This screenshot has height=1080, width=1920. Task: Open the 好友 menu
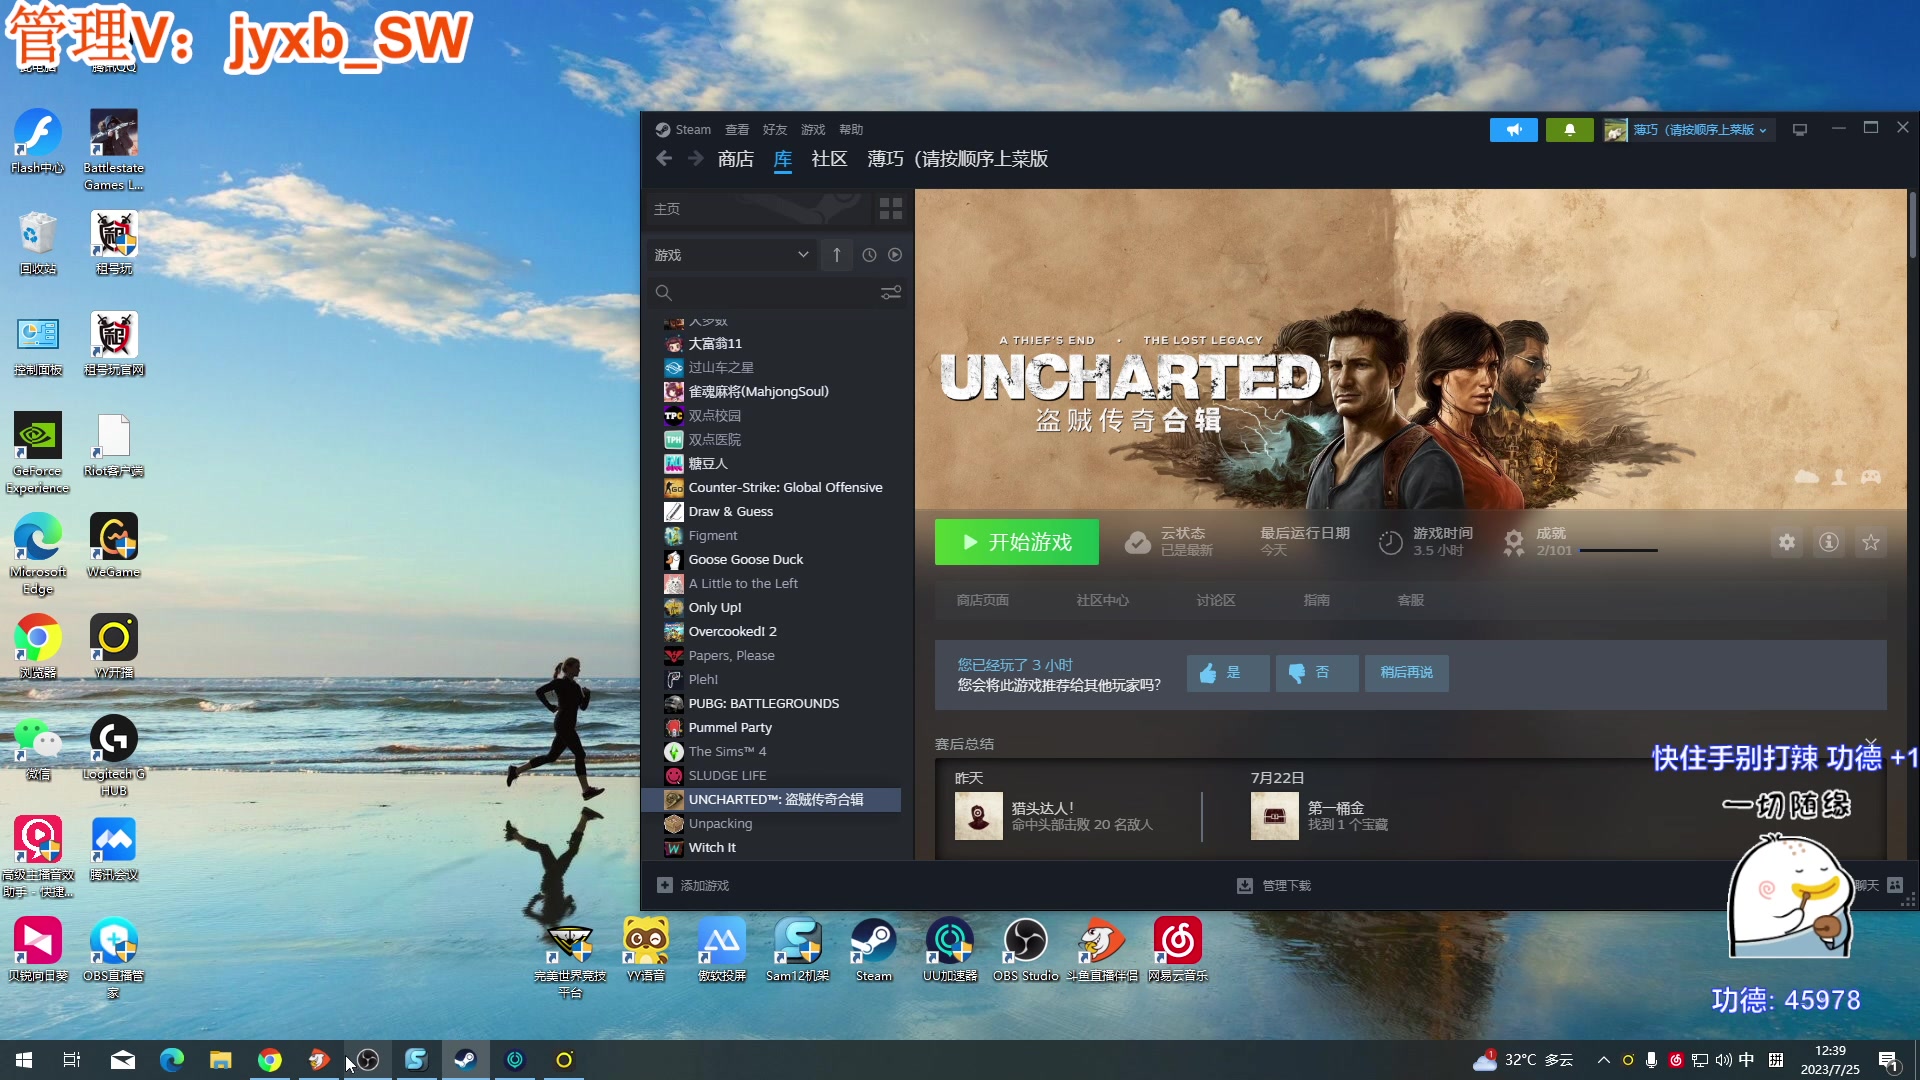pos(775,130)
